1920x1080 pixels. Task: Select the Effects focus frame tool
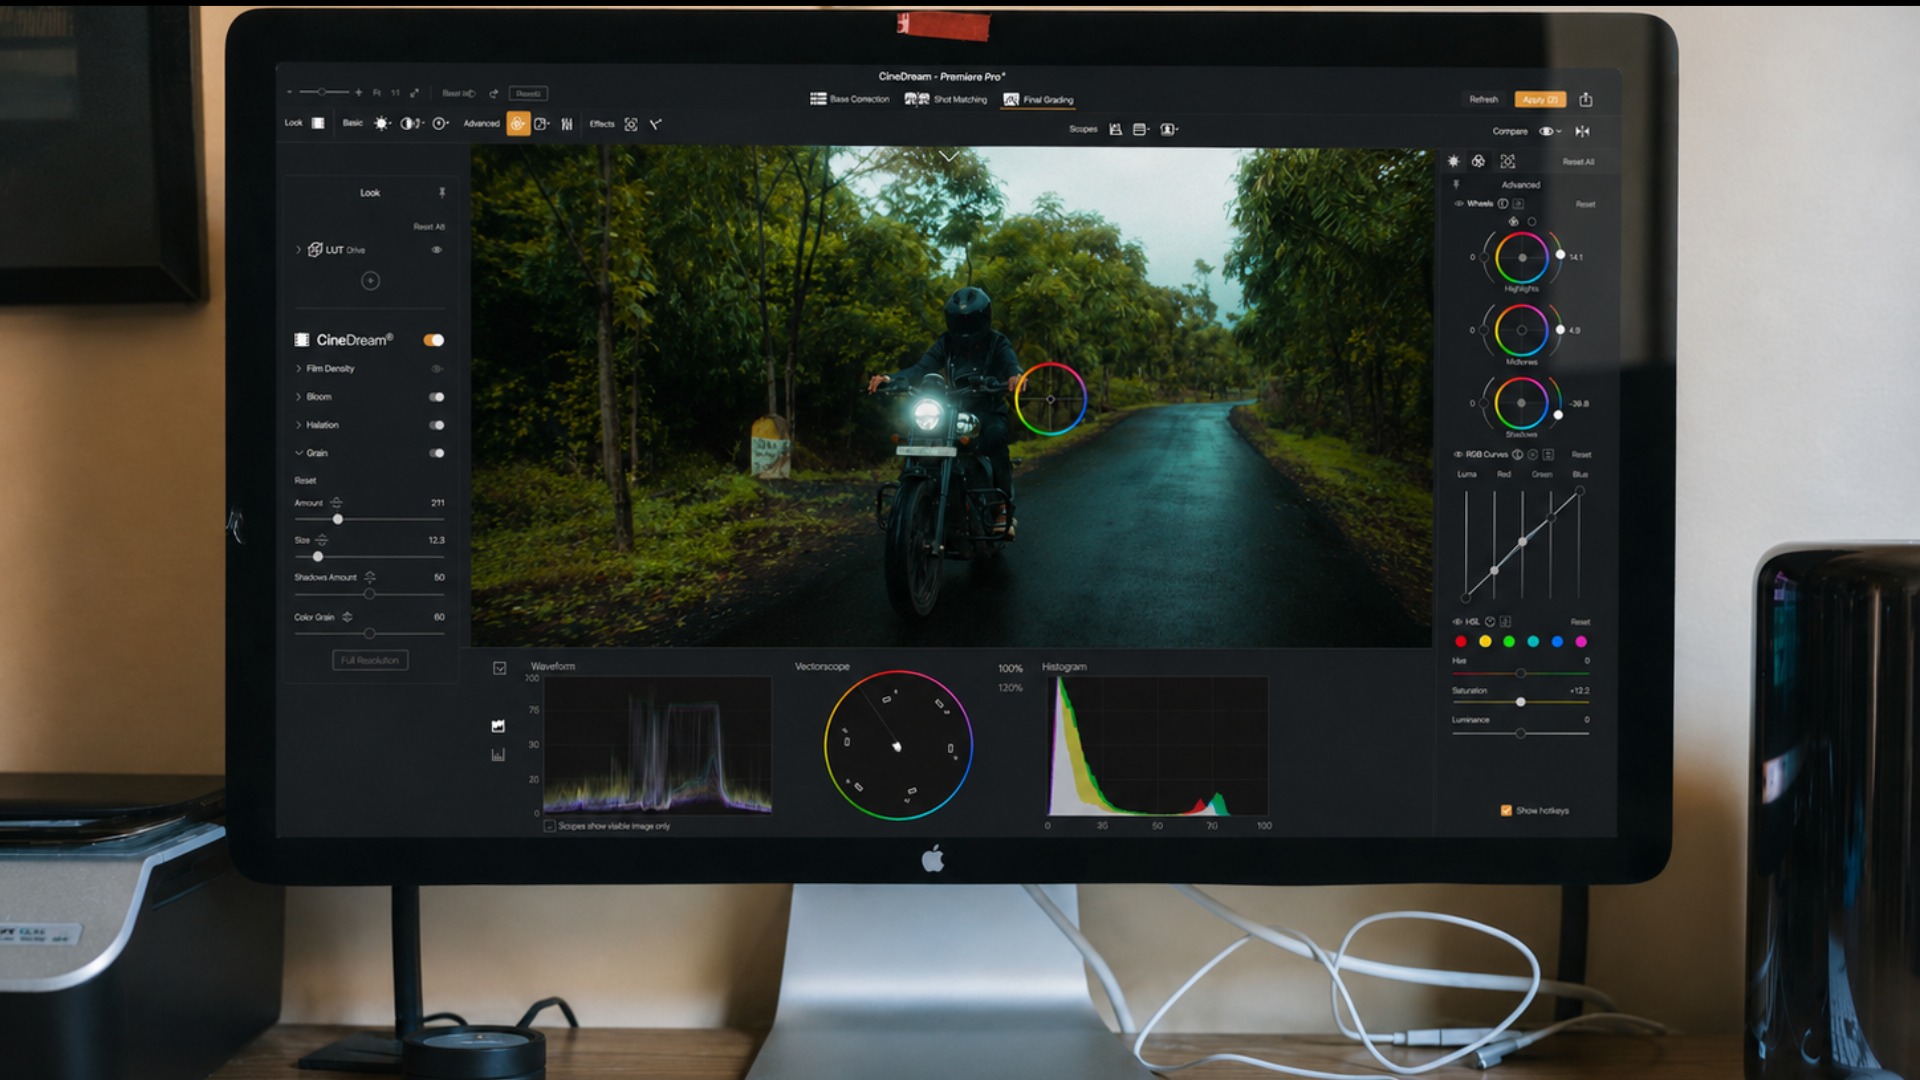pyautogui.click(x=631, y=124)
